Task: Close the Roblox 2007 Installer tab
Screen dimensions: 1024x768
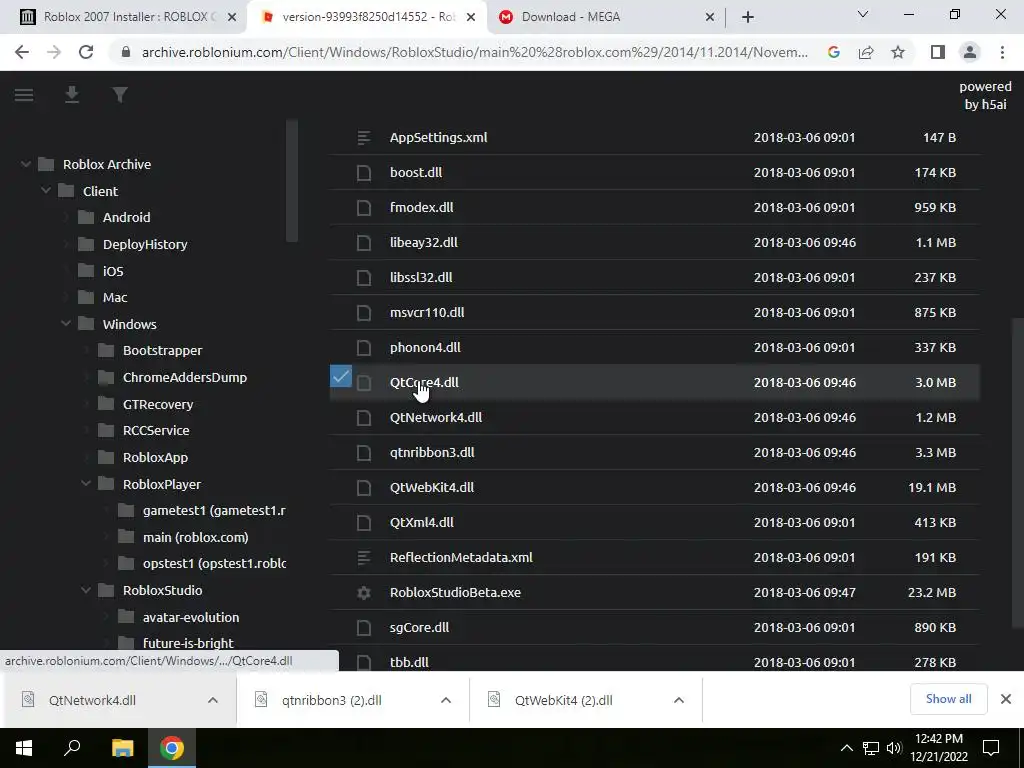Action: click(x=231, y=17)
